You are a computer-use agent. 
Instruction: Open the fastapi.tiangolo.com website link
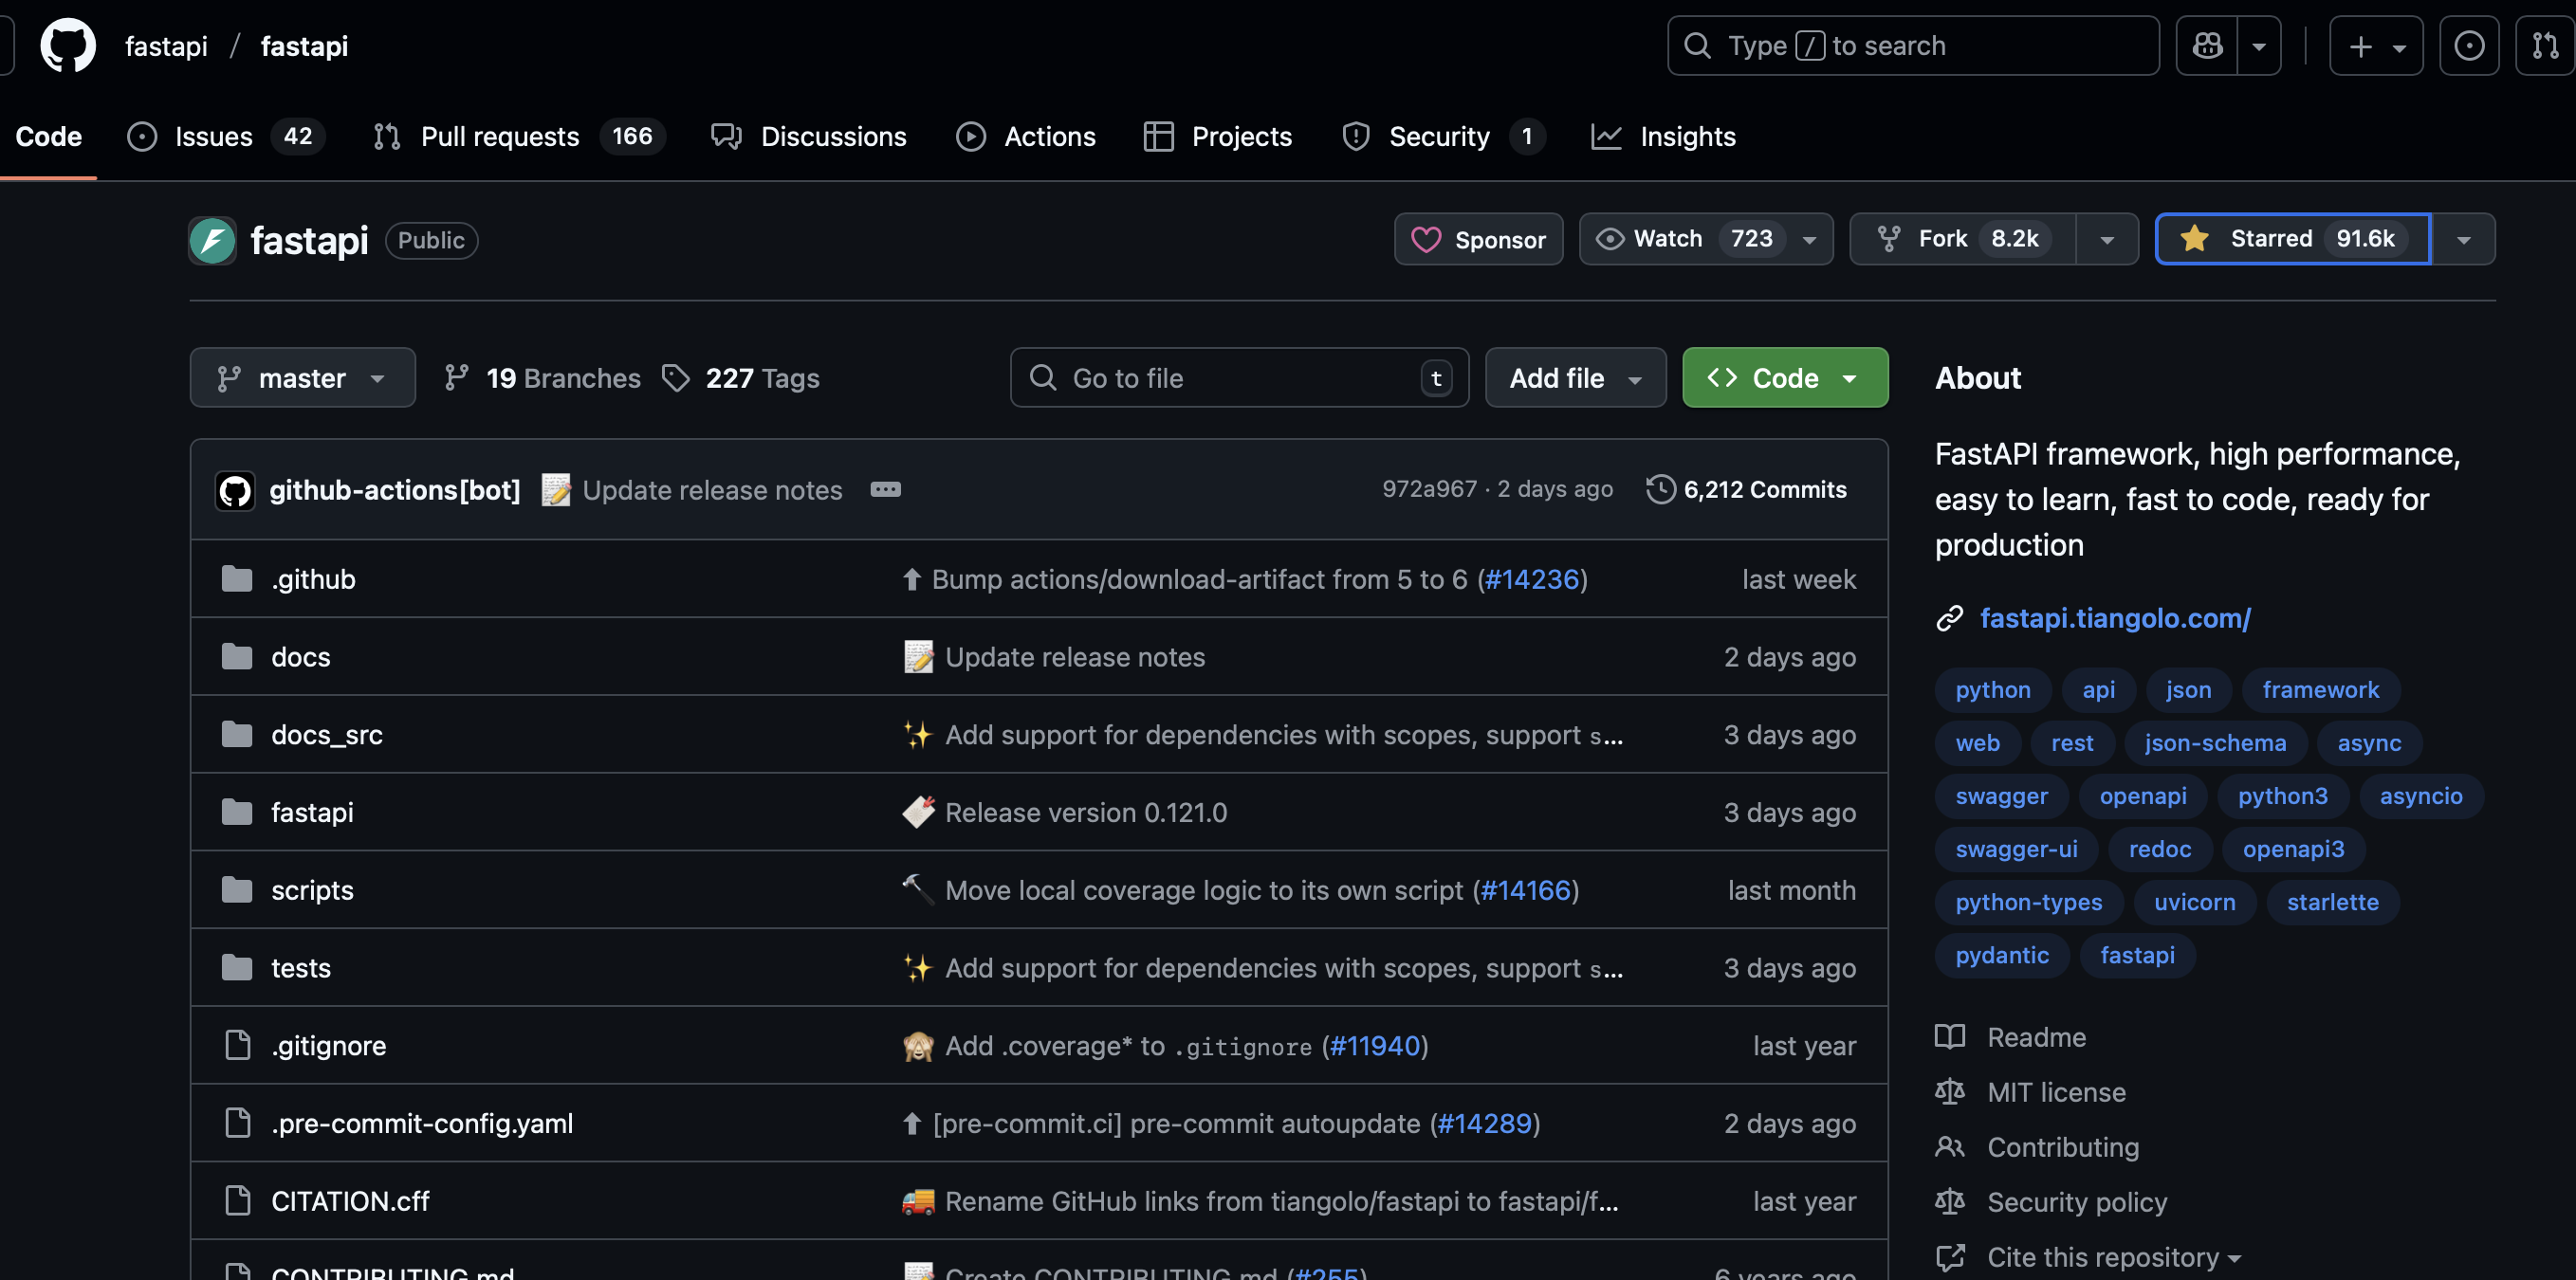[2115, 618]
